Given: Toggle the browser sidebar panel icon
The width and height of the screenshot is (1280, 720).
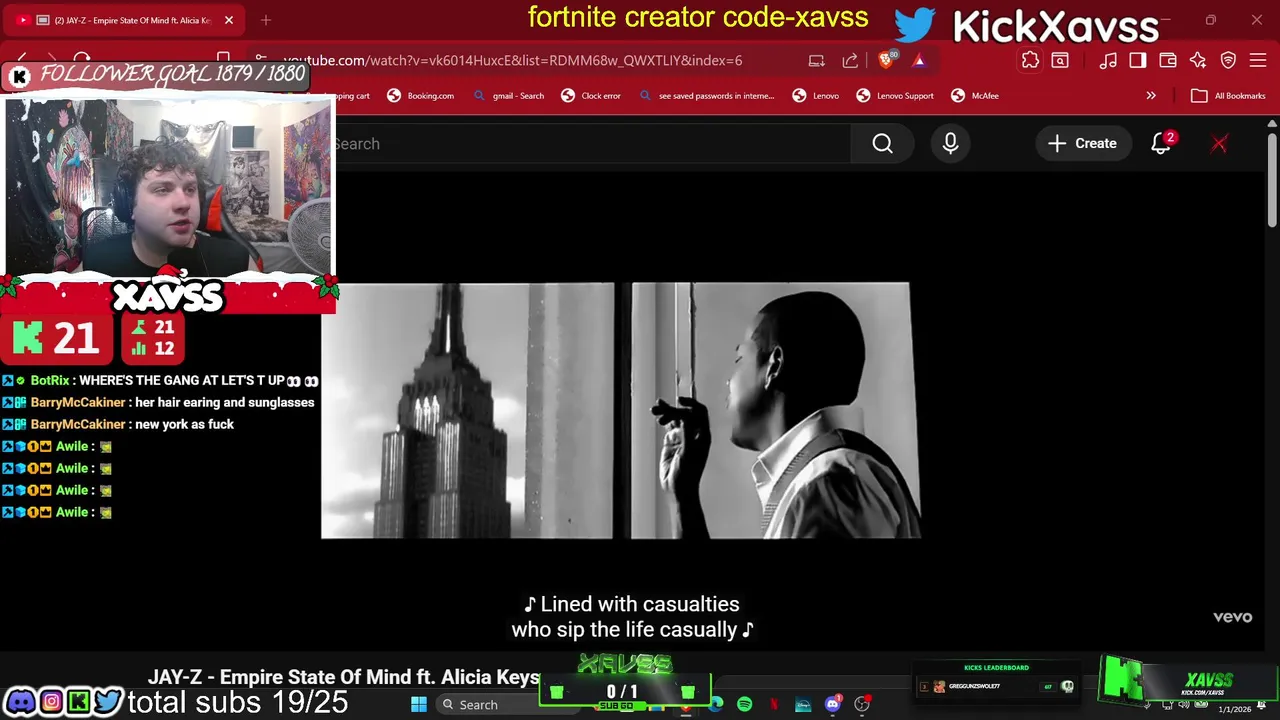Looking at the screenshot, I should (1138, 60).
